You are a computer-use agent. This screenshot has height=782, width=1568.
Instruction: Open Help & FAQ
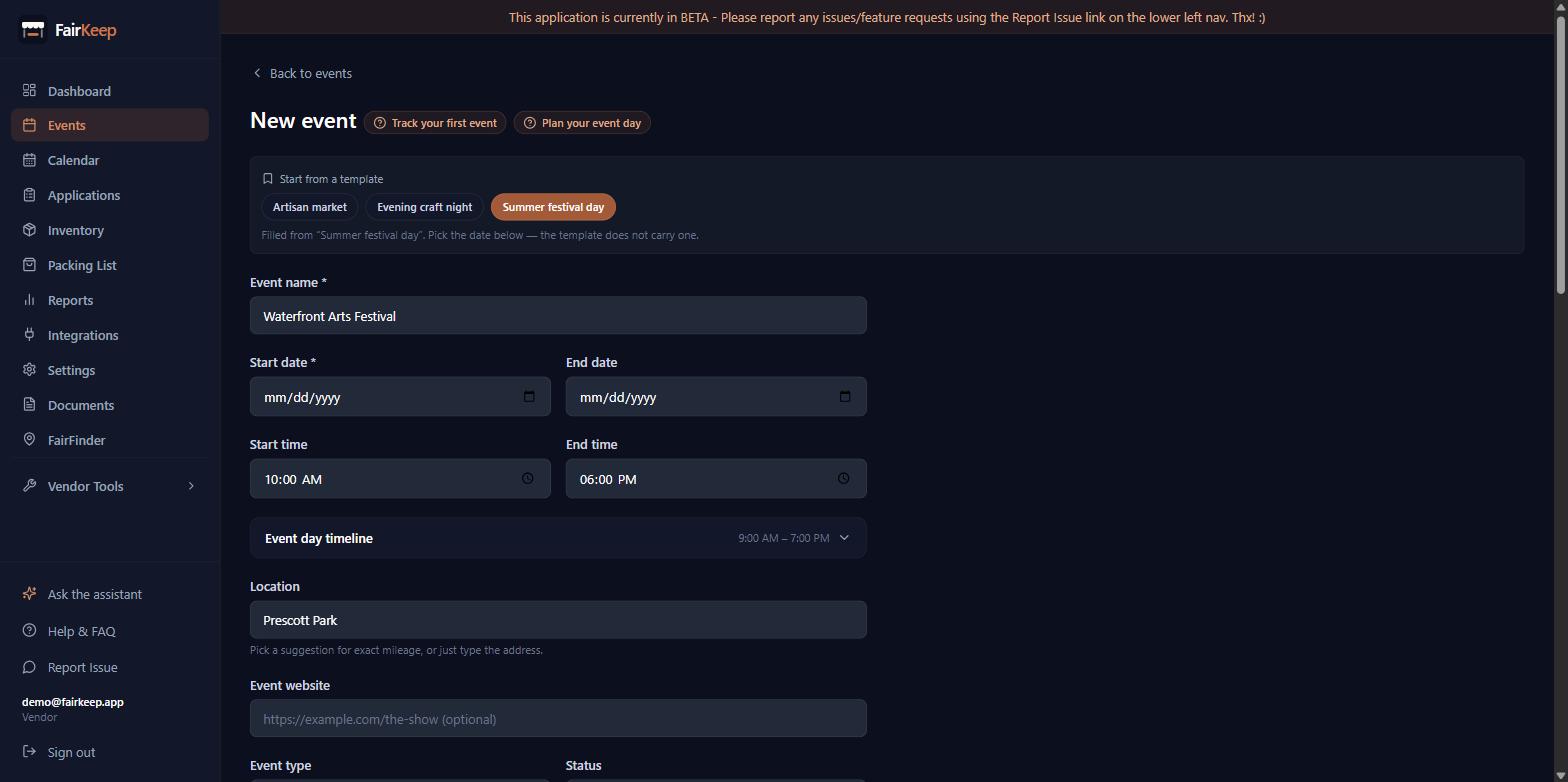110,631
